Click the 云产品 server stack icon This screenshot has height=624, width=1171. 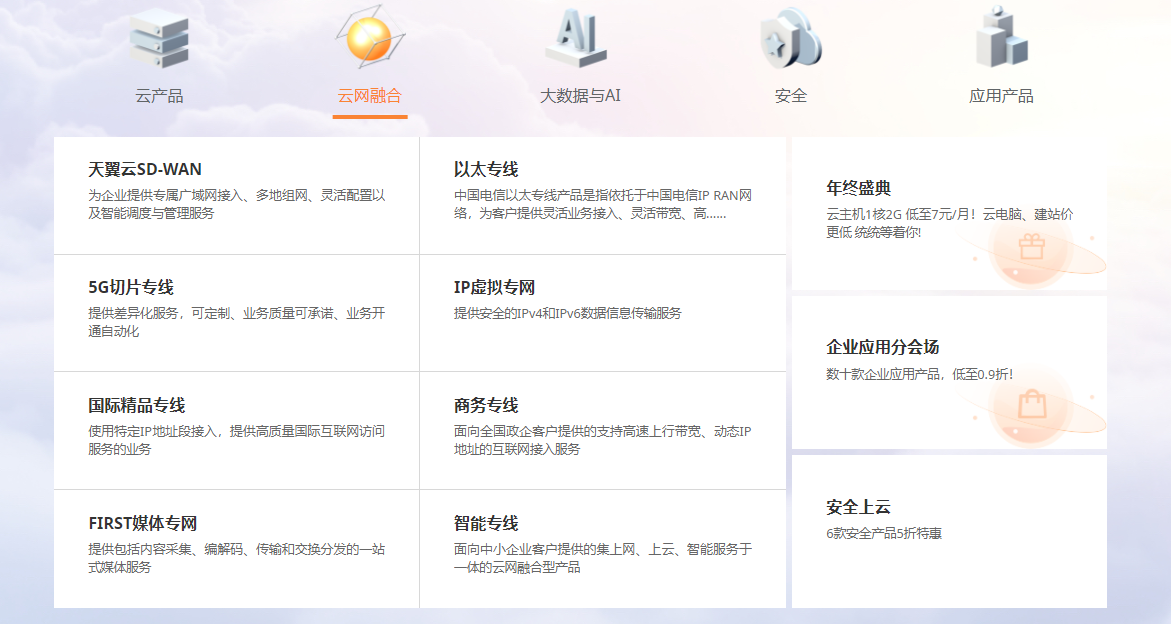pyautogui.click(x=158, y=40)
